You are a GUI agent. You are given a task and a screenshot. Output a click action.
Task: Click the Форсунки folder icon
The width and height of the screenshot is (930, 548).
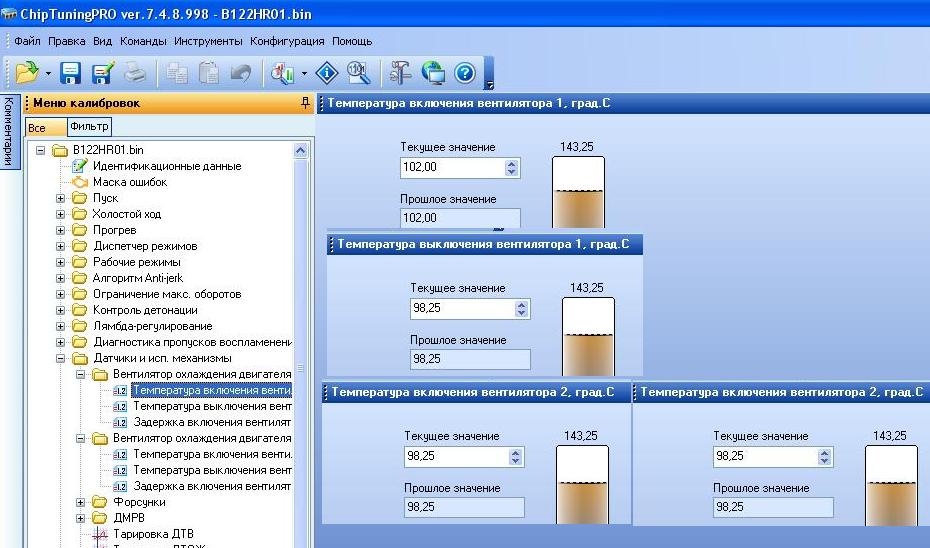point(100,502)
